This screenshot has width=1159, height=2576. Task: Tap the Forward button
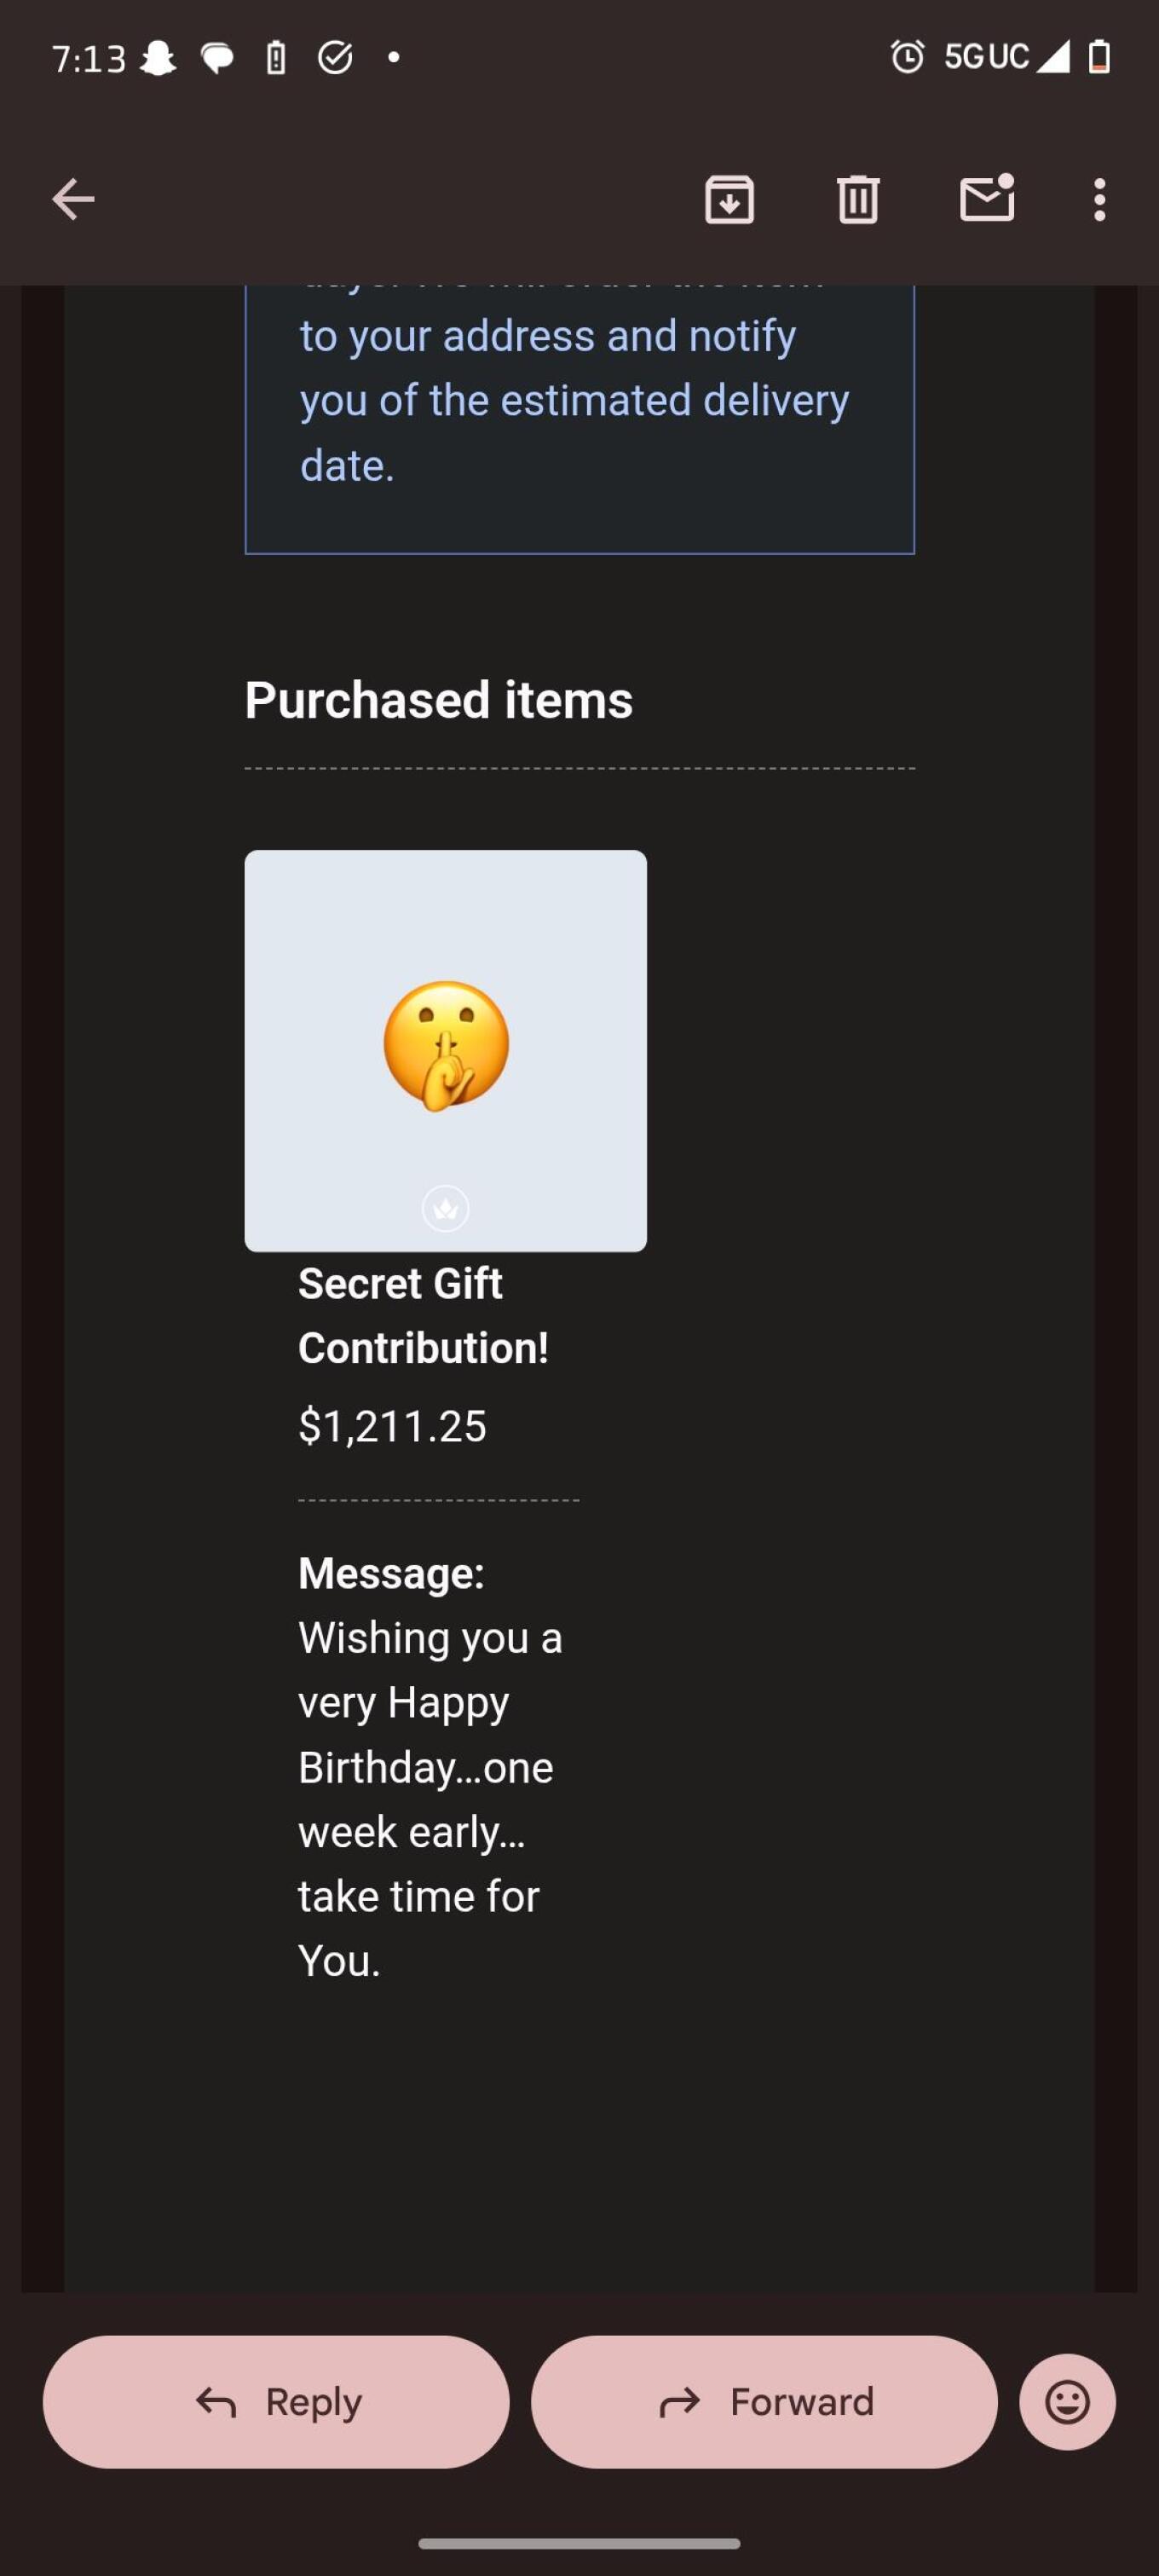(x=764, y=2401)
